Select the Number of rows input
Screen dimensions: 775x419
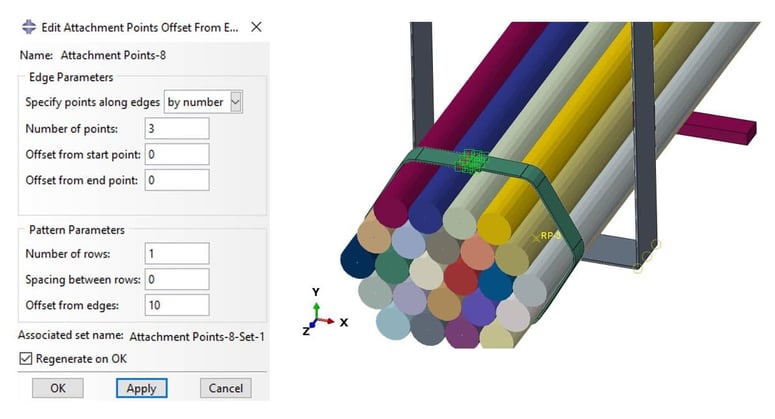(x=177, y=253)
